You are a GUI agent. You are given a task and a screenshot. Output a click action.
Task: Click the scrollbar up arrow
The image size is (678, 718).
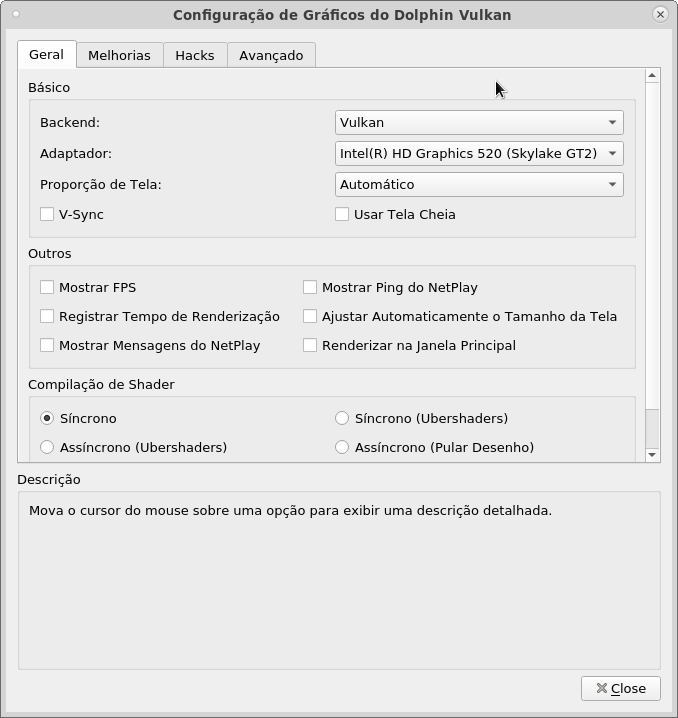pyautogui.click(x=652, y=76)
